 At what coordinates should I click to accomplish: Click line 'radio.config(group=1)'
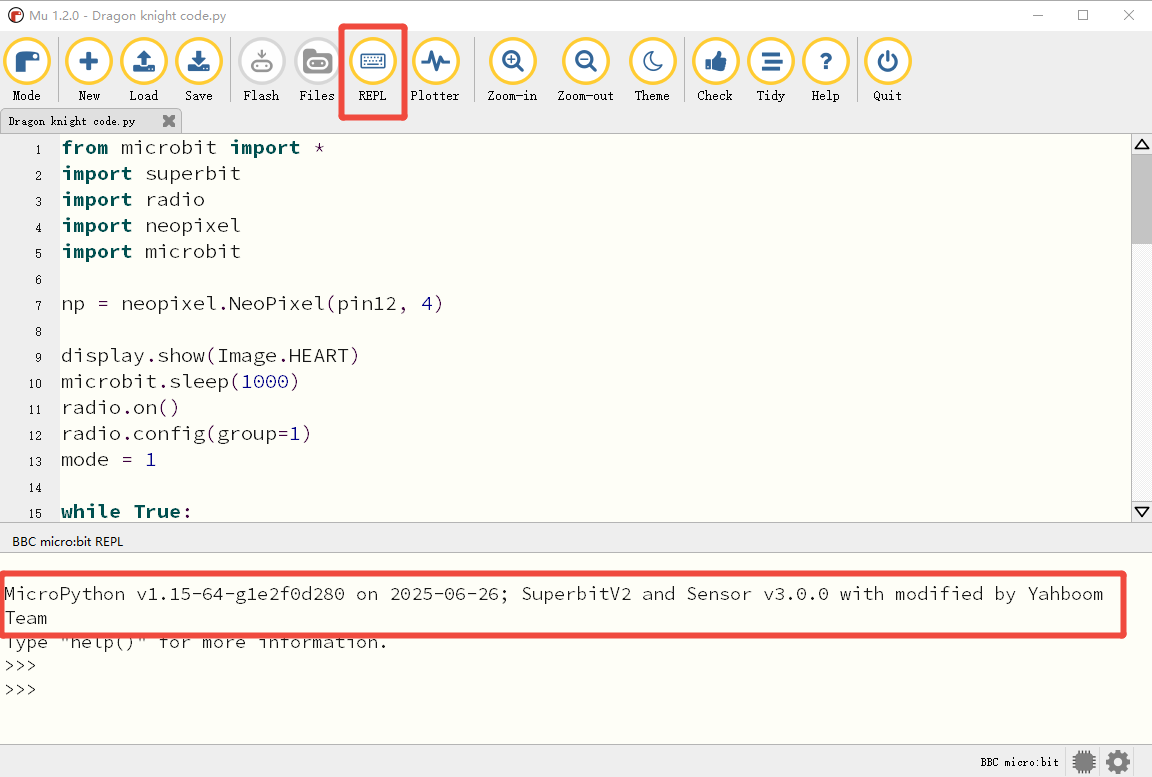point(187,434)
